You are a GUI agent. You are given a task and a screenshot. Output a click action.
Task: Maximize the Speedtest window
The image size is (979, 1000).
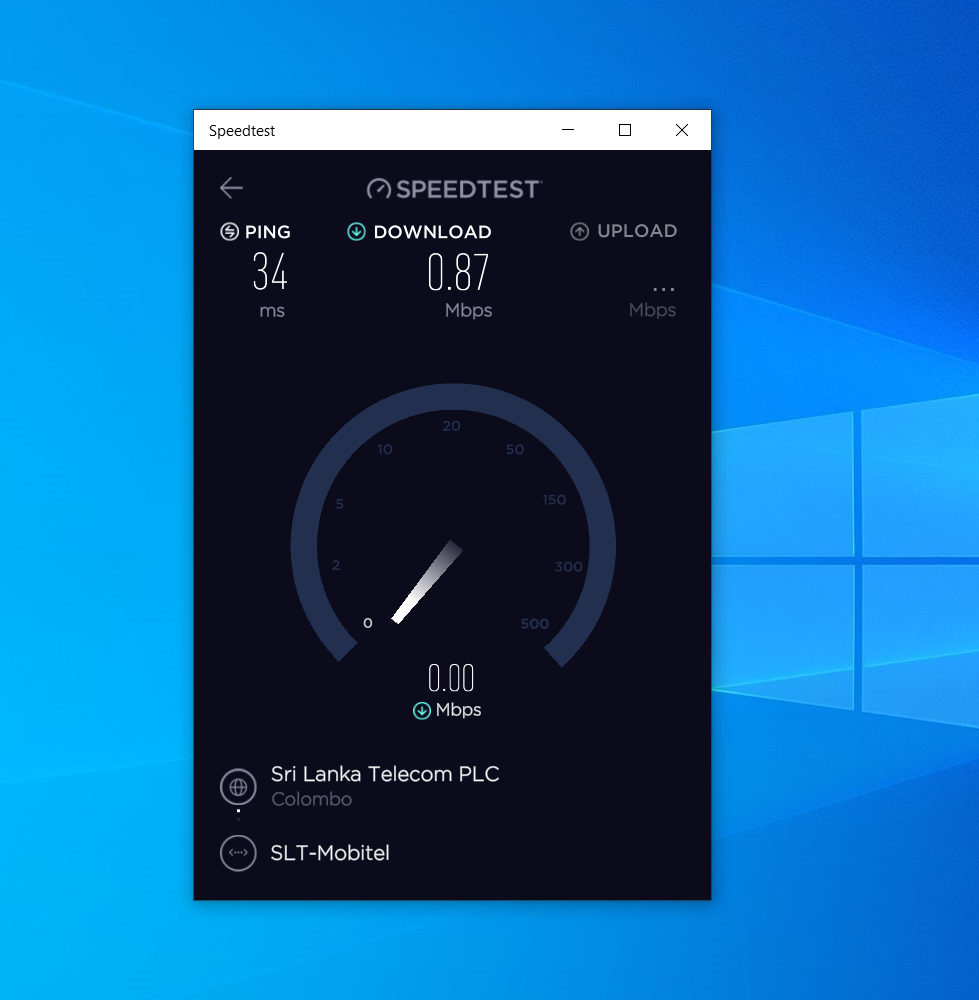(x=625, y=130)
